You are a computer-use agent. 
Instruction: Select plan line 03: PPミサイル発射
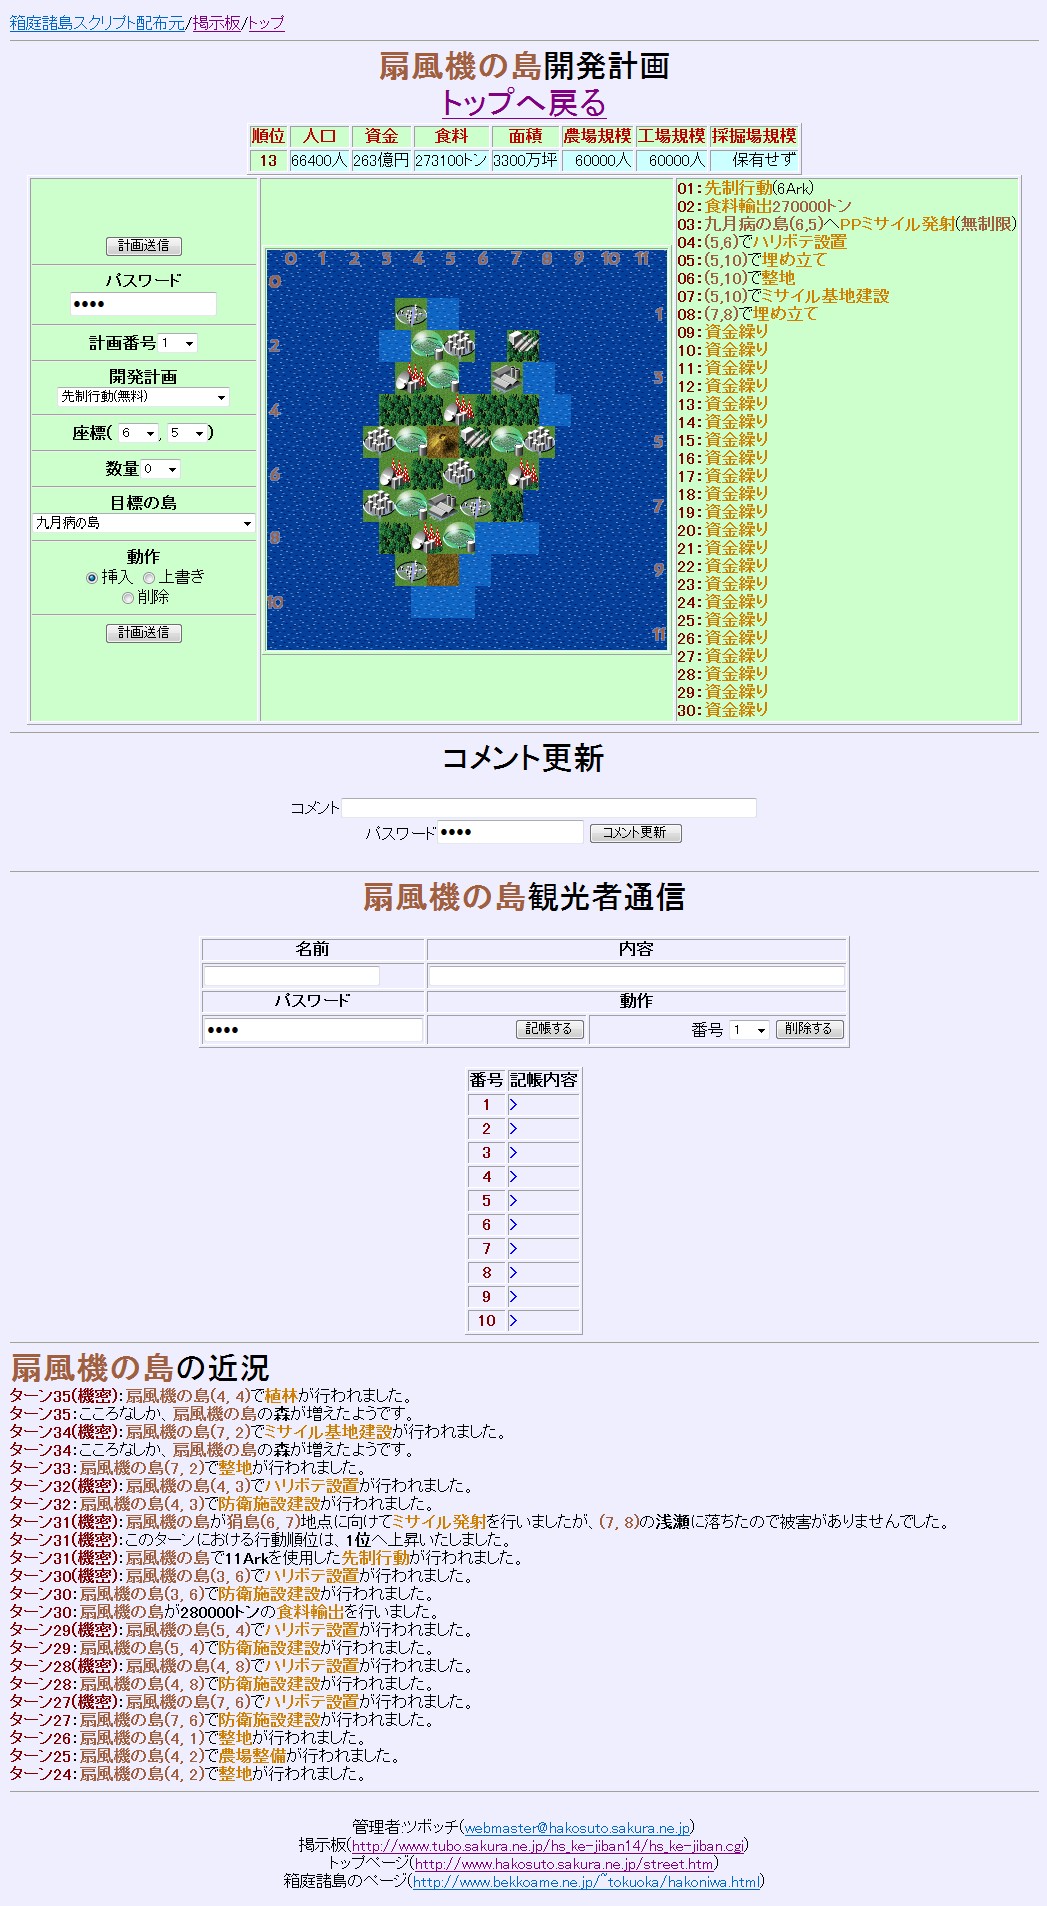point(847,224)
